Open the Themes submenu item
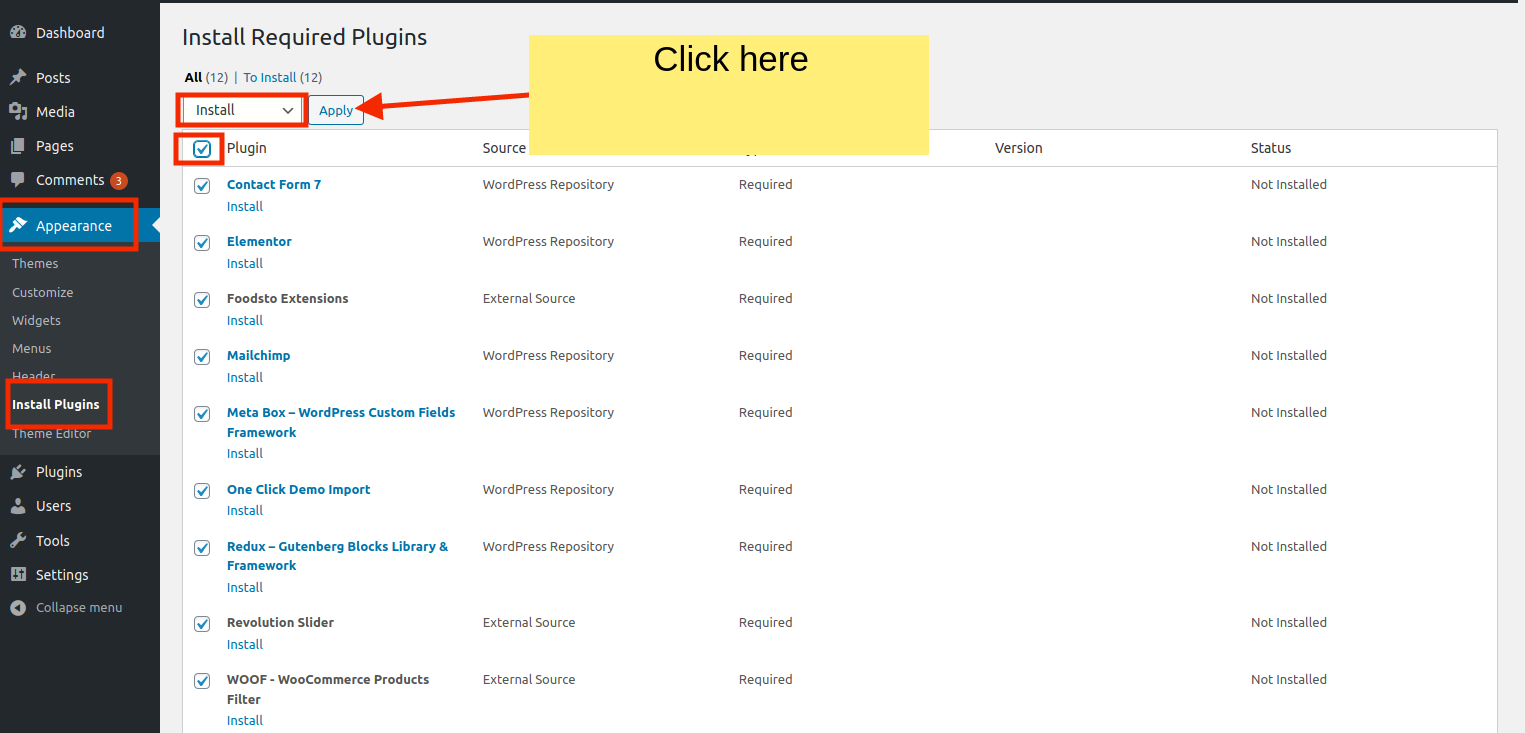Viewport: 1525px width, 733px height. pos(35,264)
